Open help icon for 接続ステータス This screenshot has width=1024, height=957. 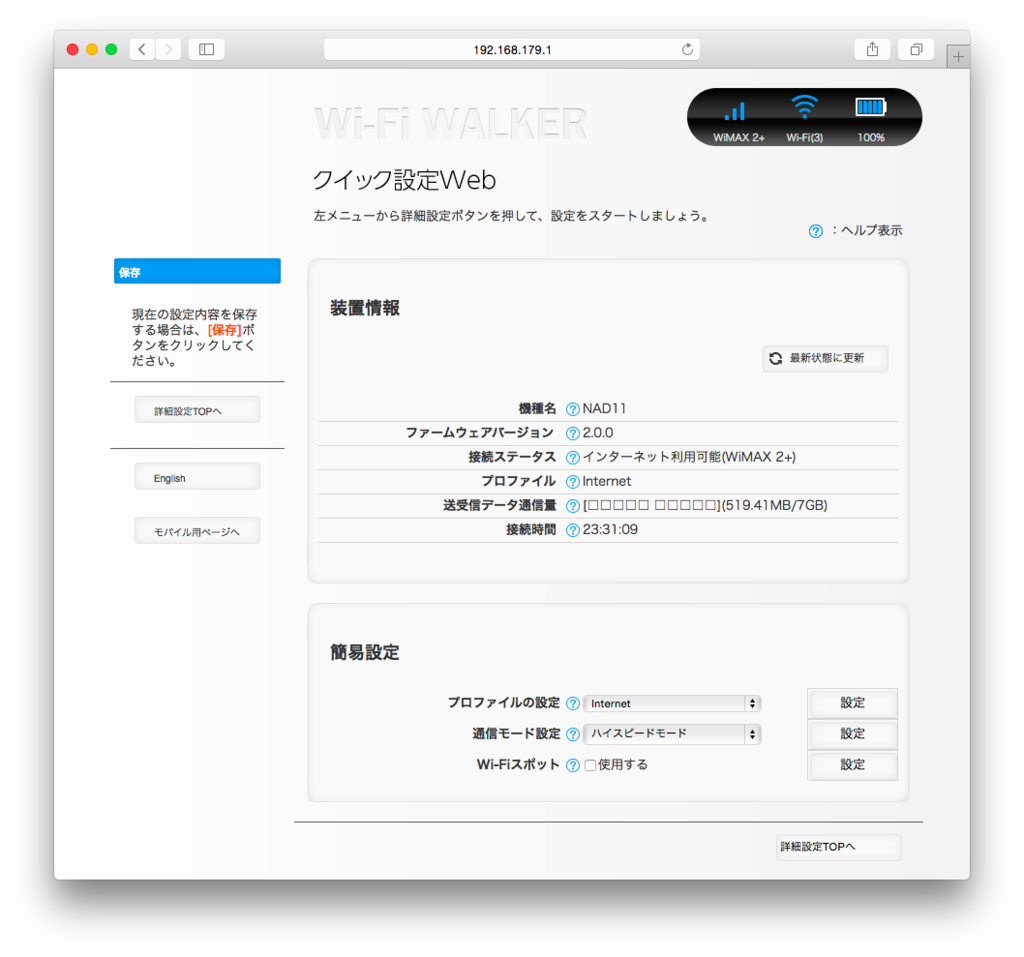(x=573, y=457)
